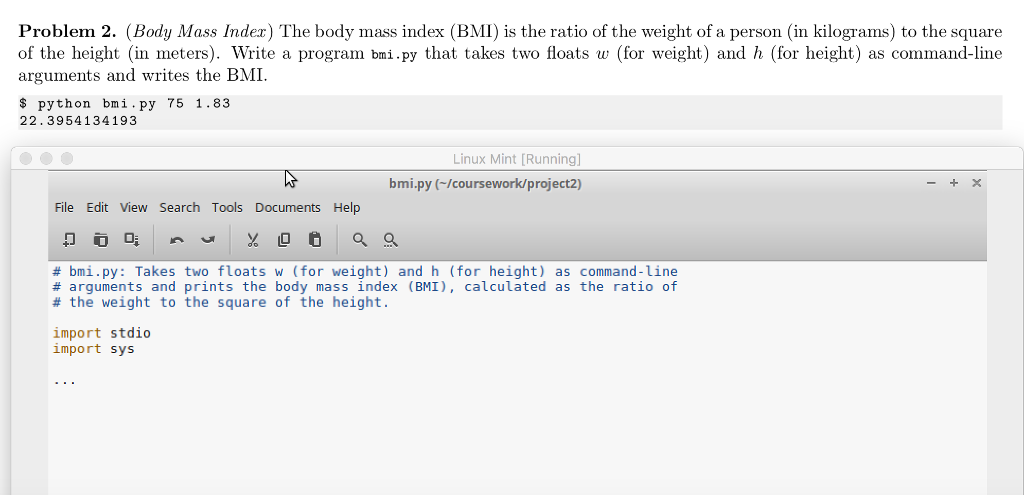Save the current file via toolbar icon
The image size is (1024, 495).
click(132, 240)
